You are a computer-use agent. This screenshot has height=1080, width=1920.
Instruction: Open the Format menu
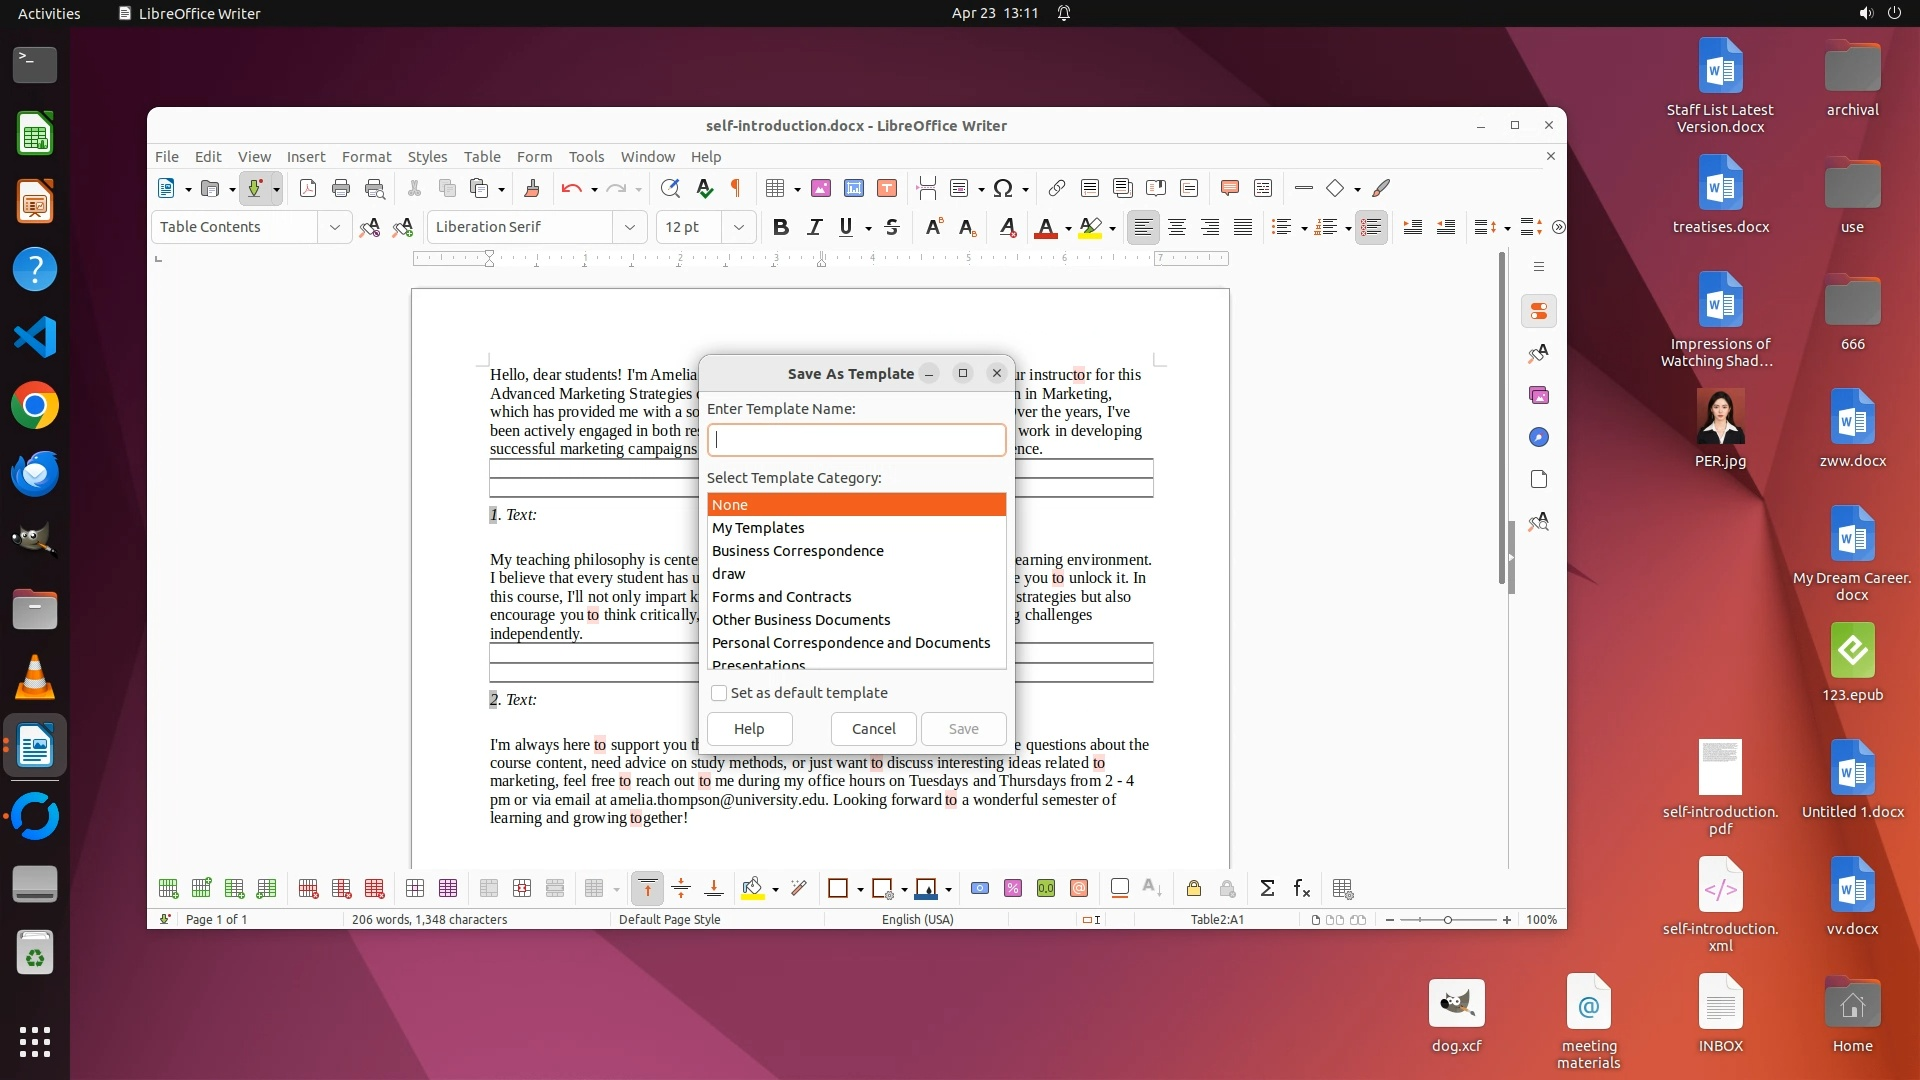click(366, 157)
